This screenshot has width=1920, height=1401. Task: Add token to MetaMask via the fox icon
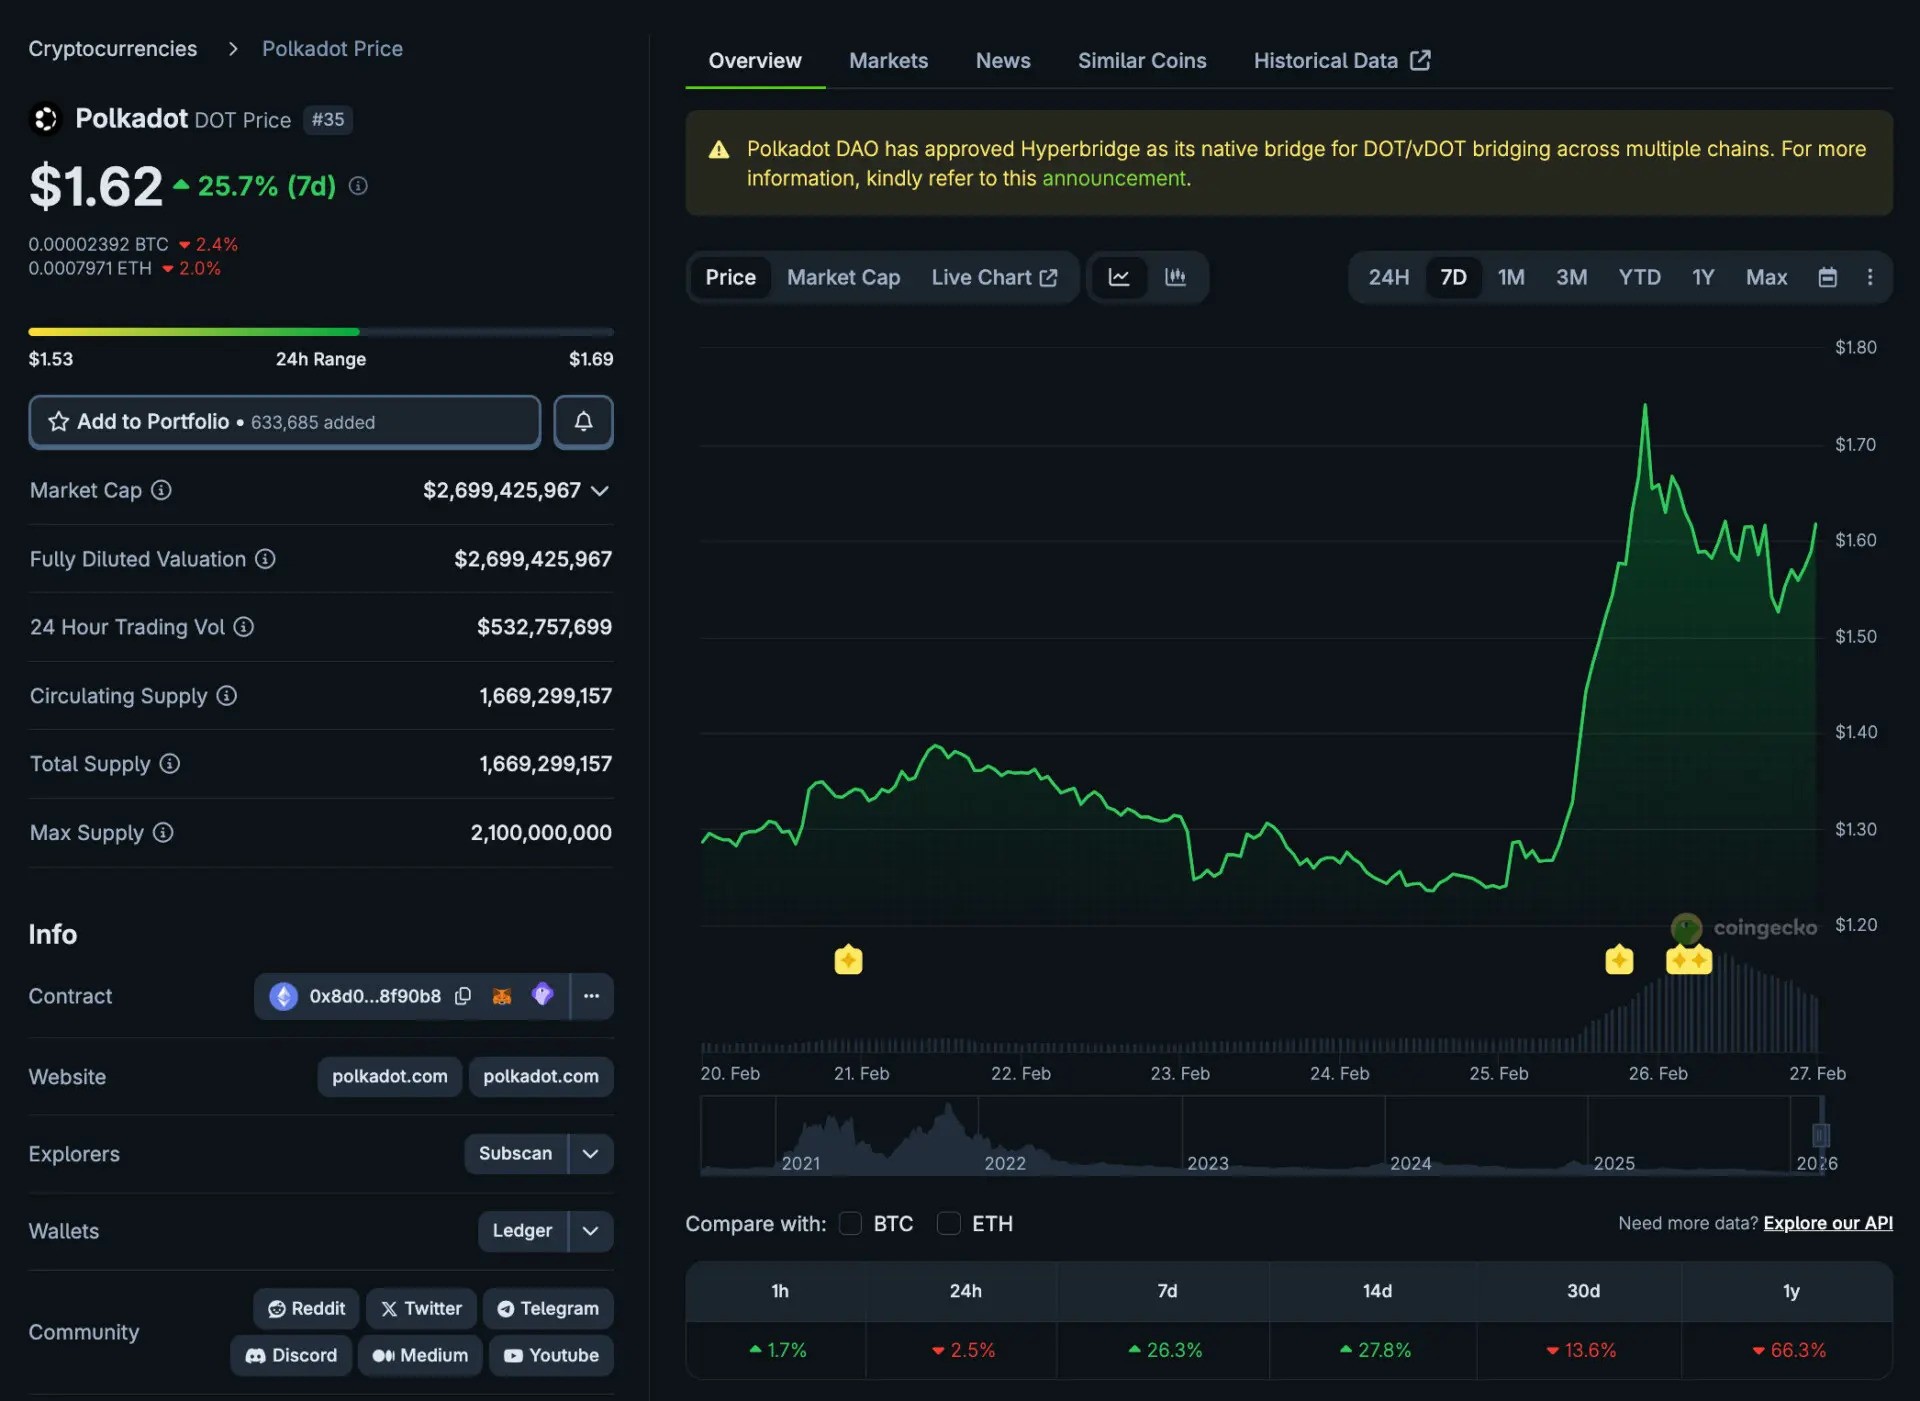click(502, 996)
